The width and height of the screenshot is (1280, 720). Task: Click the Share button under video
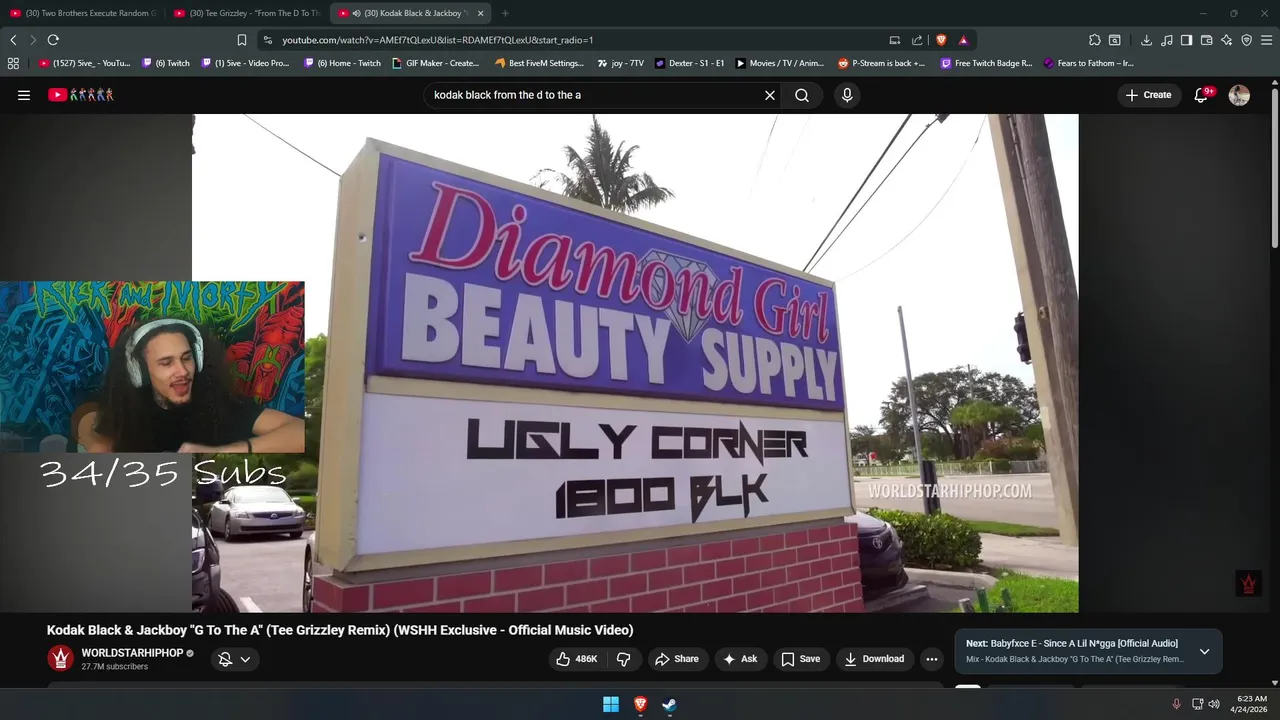coord(676,659)
